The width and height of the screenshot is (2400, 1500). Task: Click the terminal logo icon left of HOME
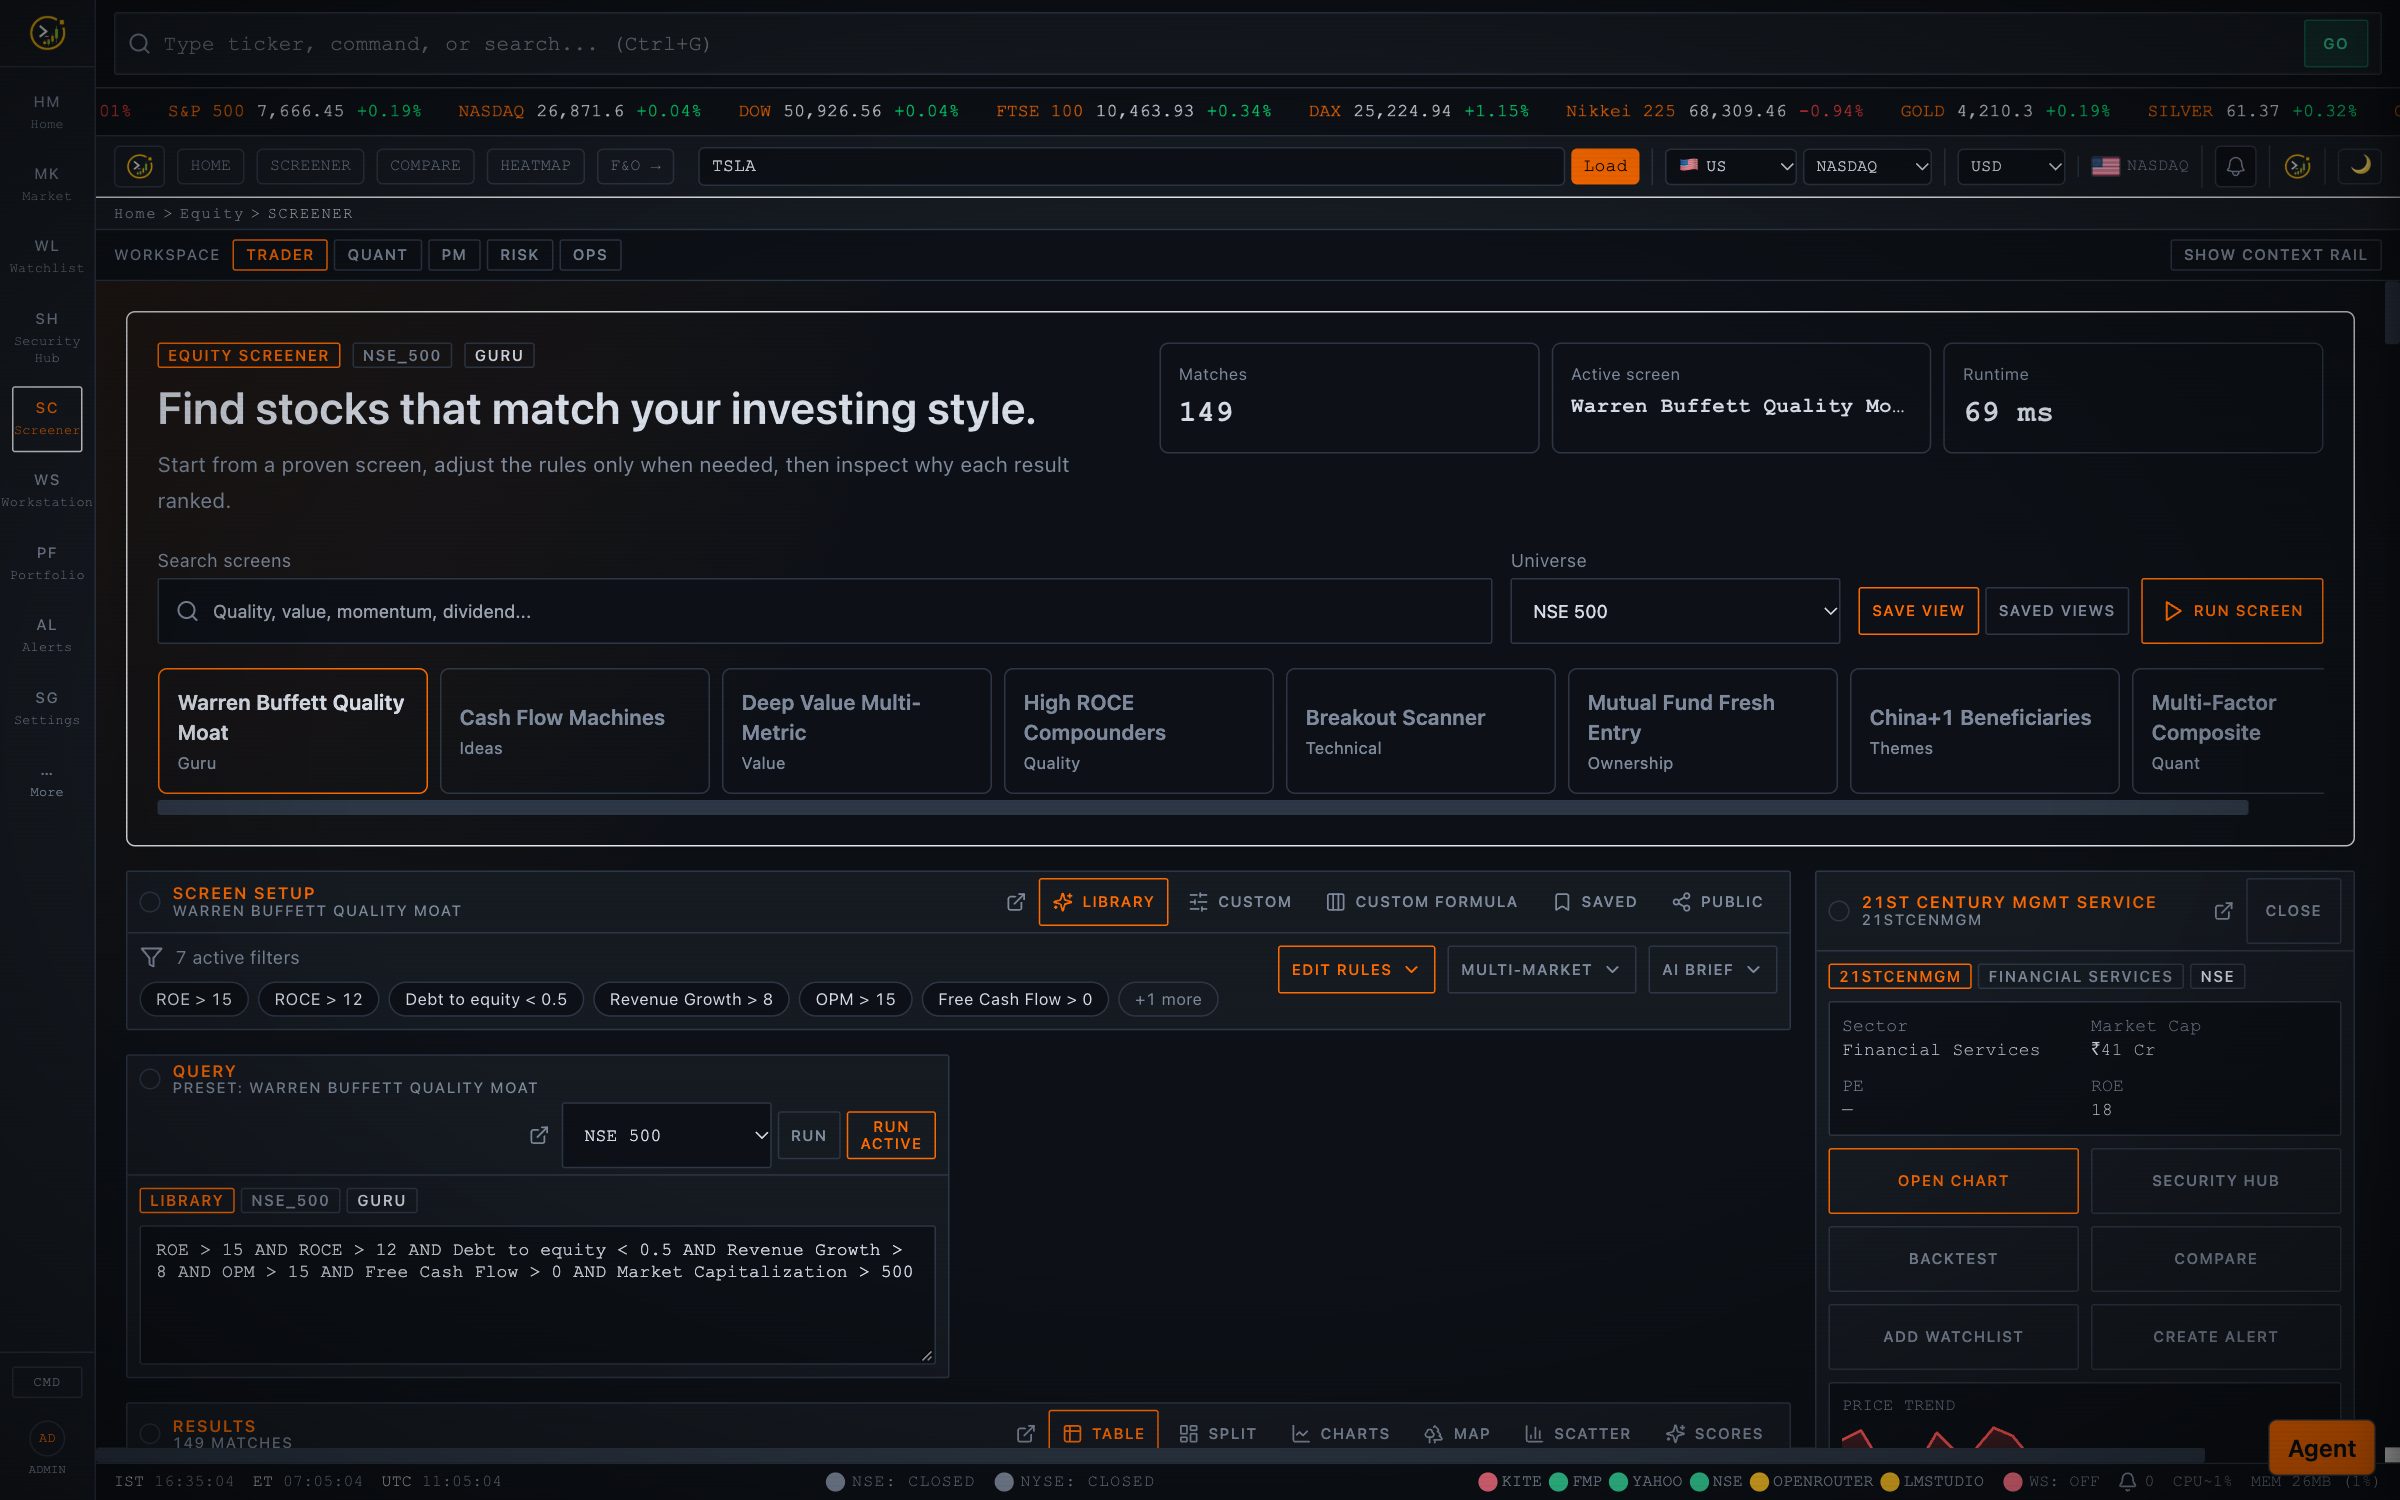point(140,166)
